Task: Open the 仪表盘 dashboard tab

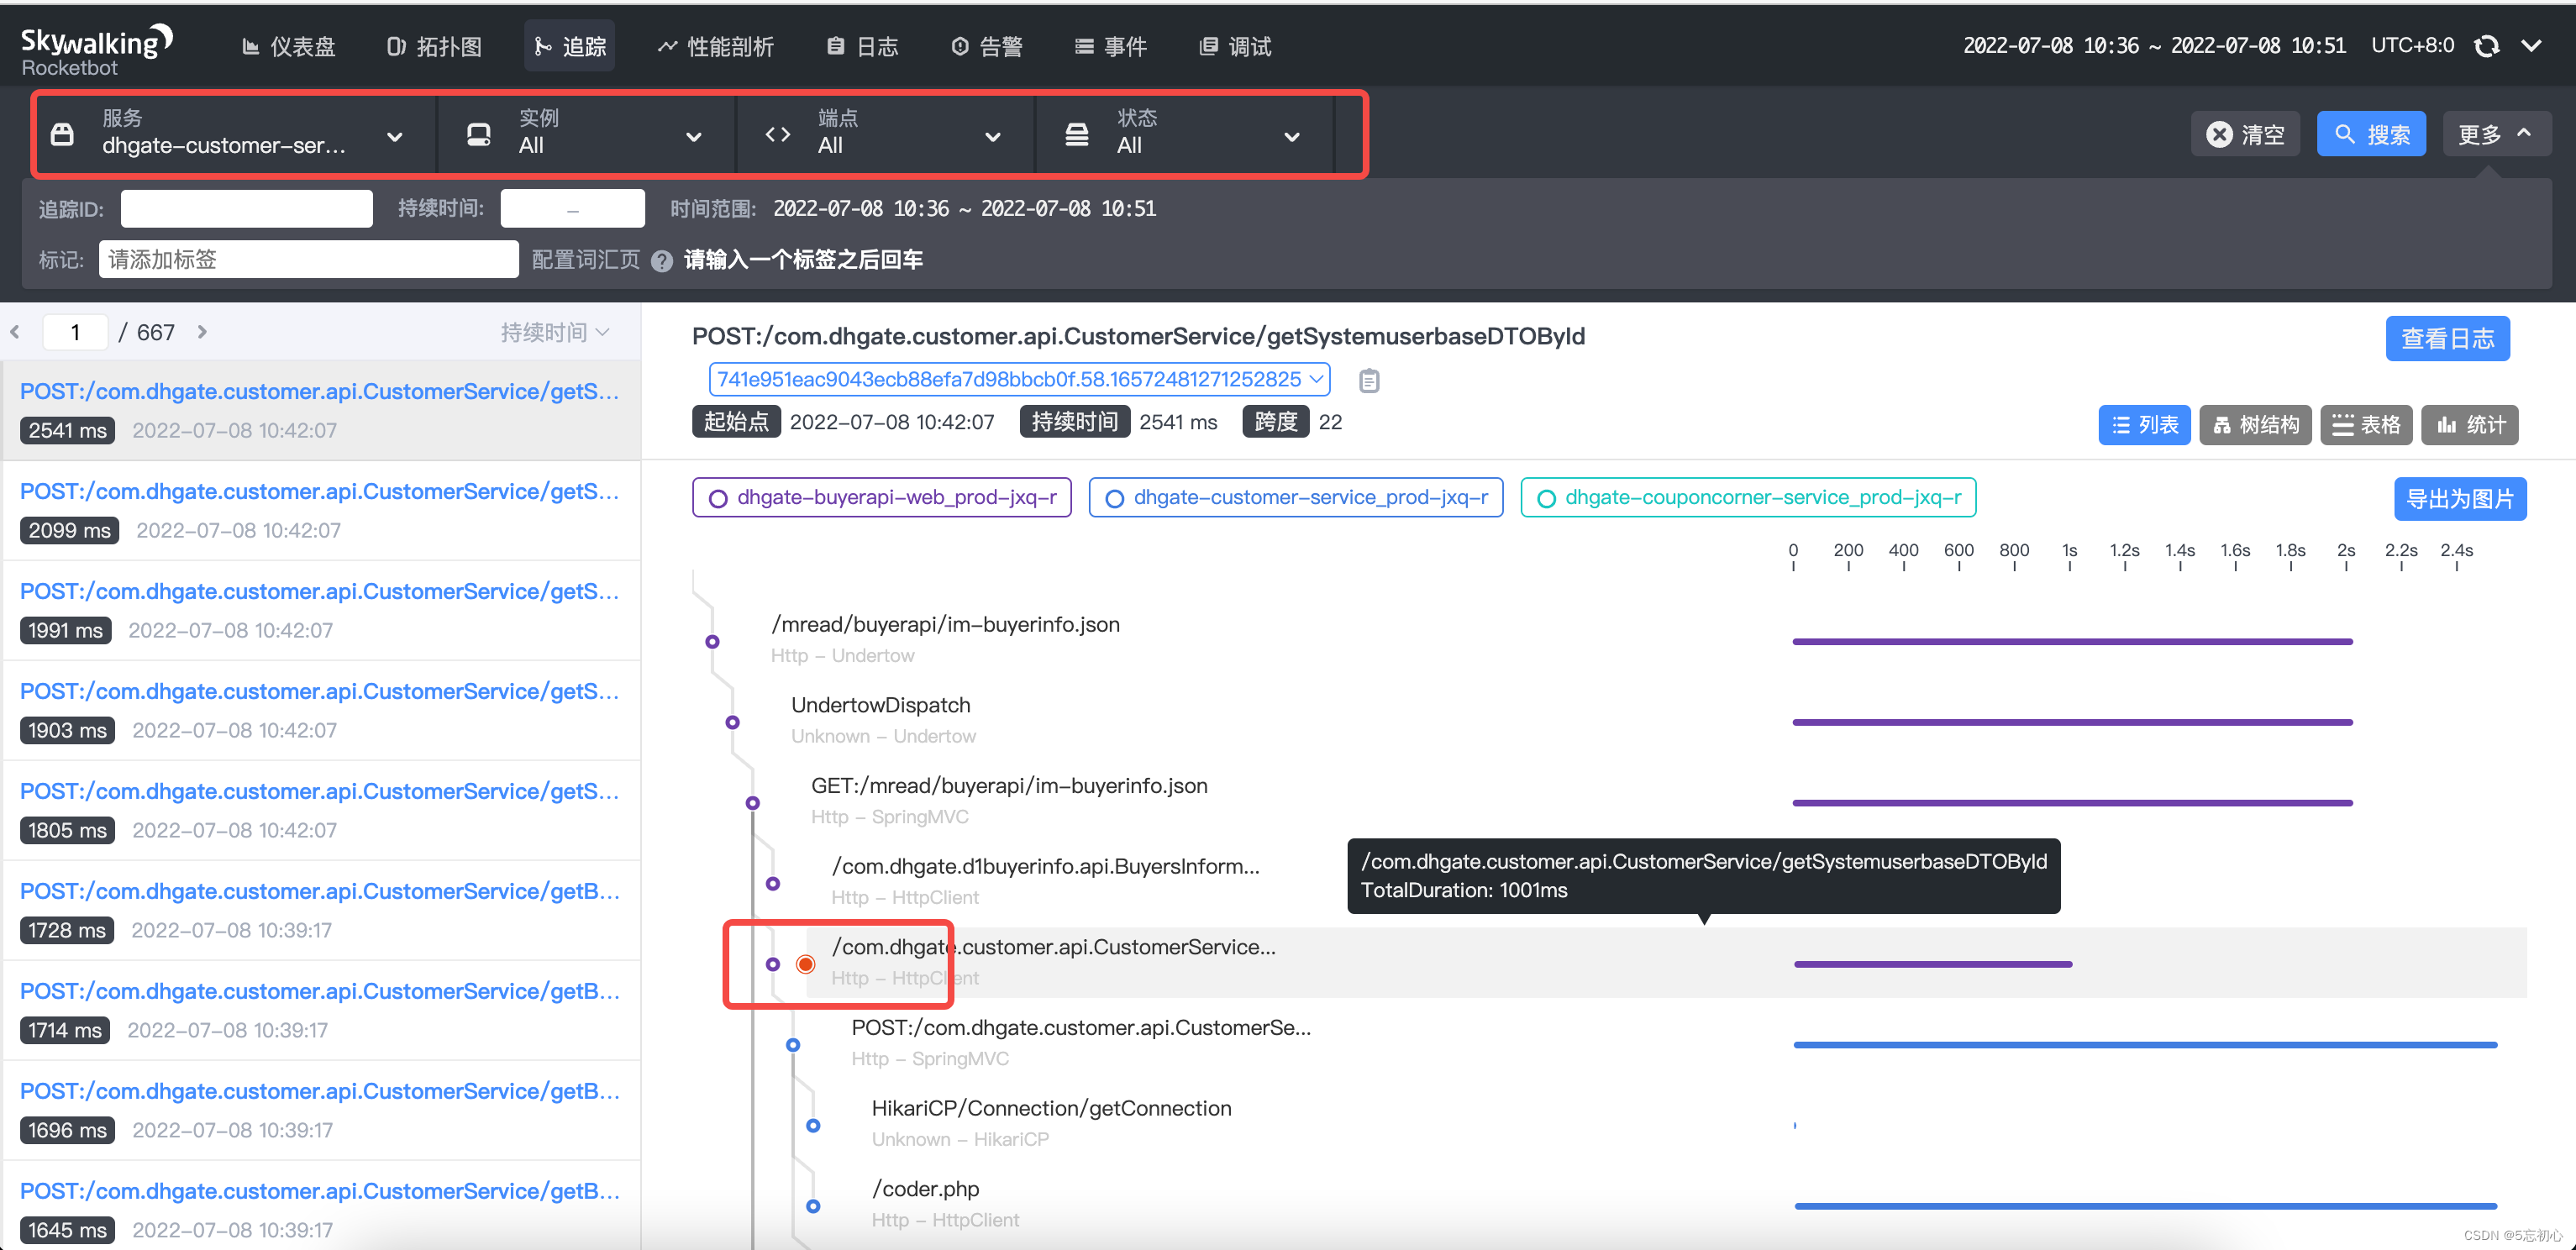Action: pos(289,46)
